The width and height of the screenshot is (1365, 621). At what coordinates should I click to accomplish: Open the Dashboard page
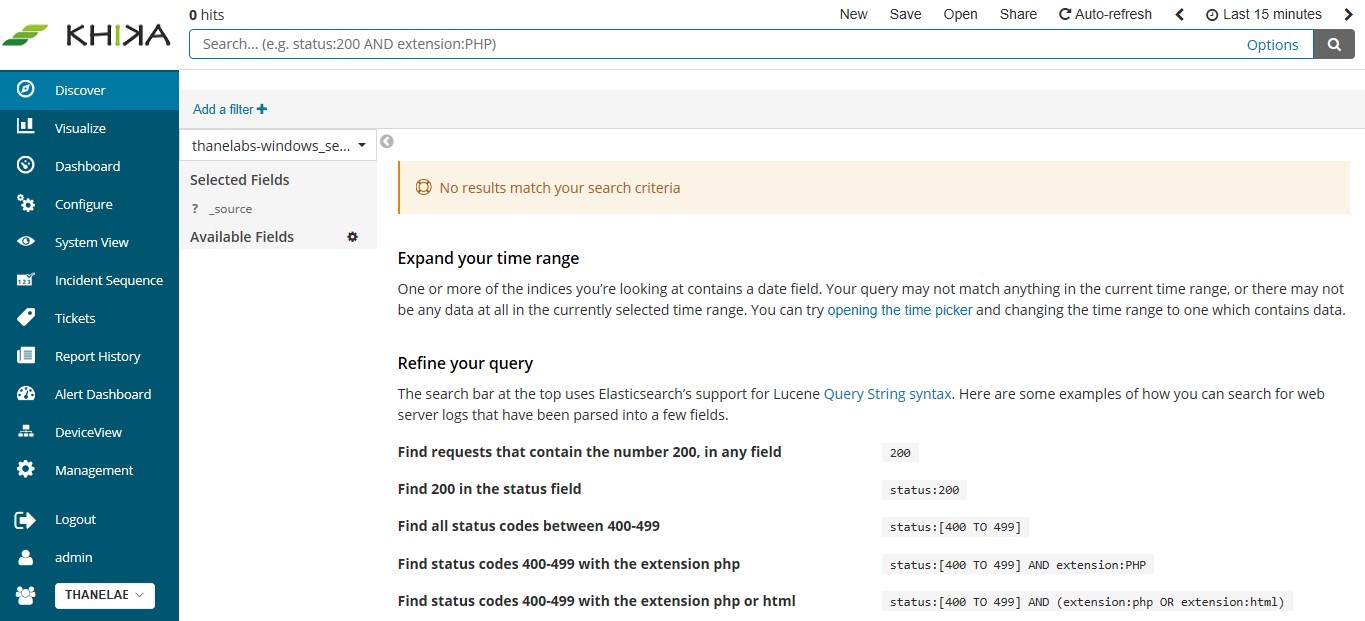click(x=89, y=166)
